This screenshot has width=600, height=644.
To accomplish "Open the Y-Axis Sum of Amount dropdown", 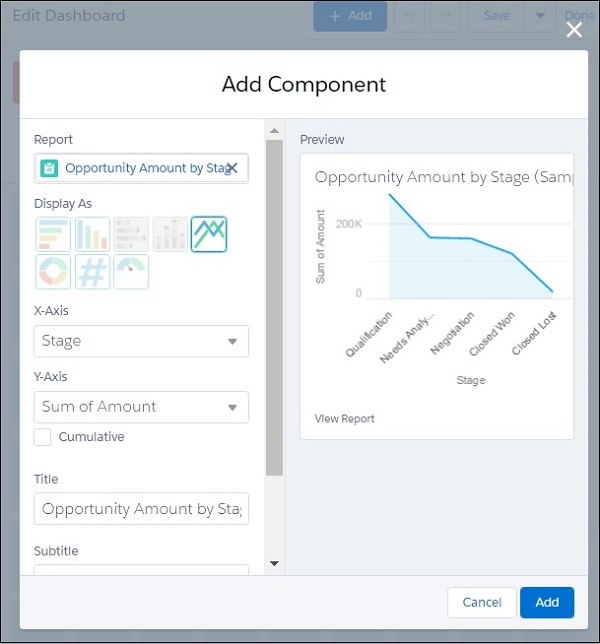I will tap(141, 407).
